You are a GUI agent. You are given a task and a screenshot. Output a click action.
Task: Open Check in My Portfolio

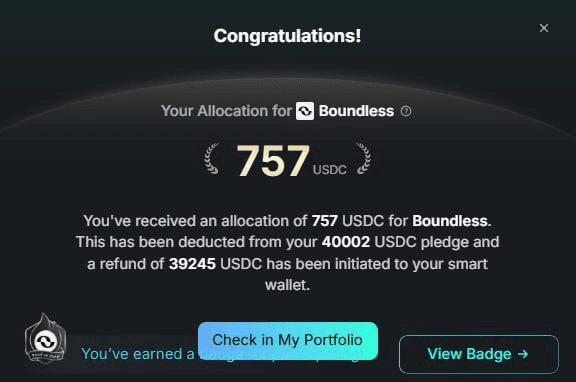tap(288, 340)
